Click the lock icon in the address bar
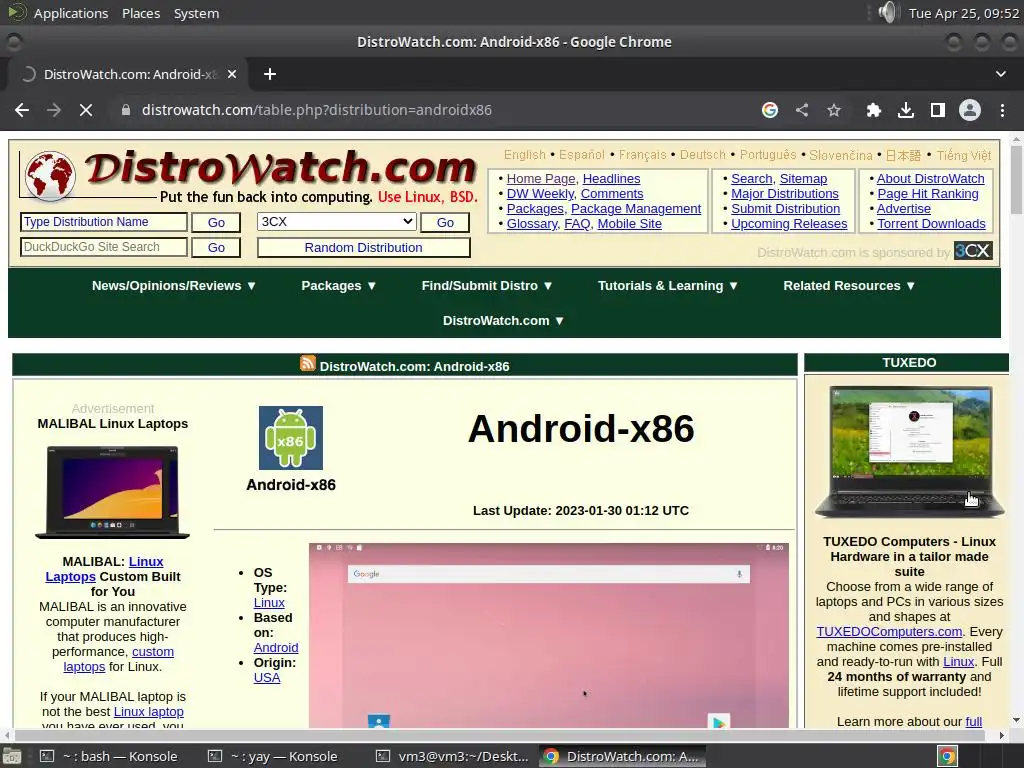The width and height of the screenshot is (1024, 768). tap(126, 110)
